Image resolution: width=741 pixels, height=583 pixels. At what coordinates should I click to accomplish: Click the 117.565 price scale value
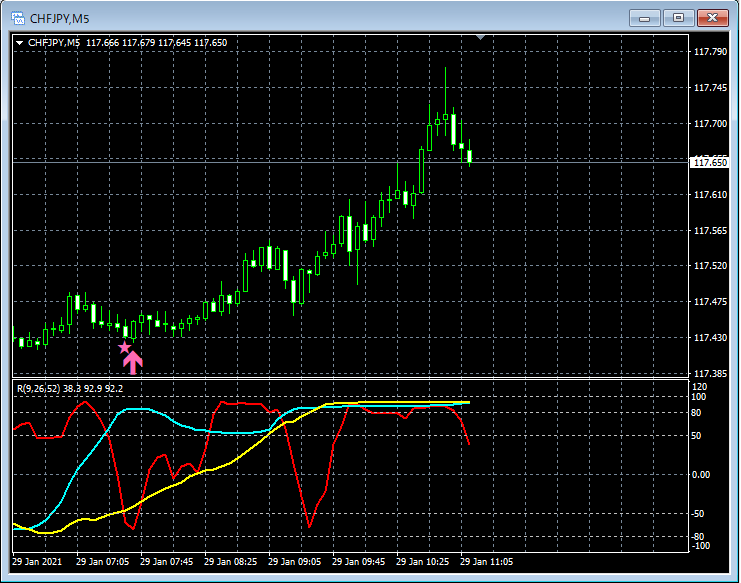[x=710, y=231]
